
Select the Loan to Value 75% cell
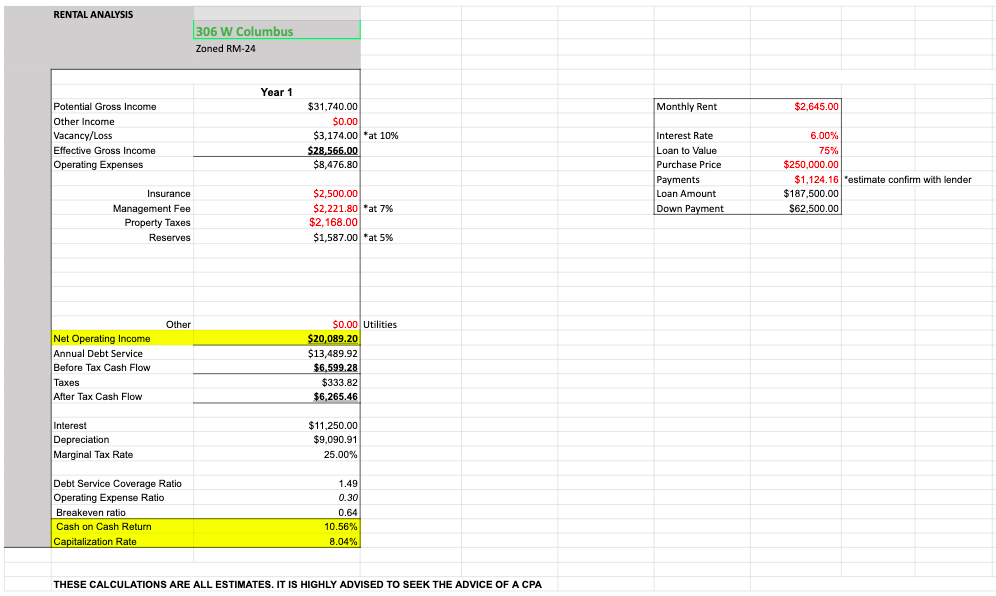[x=816, y=150]
